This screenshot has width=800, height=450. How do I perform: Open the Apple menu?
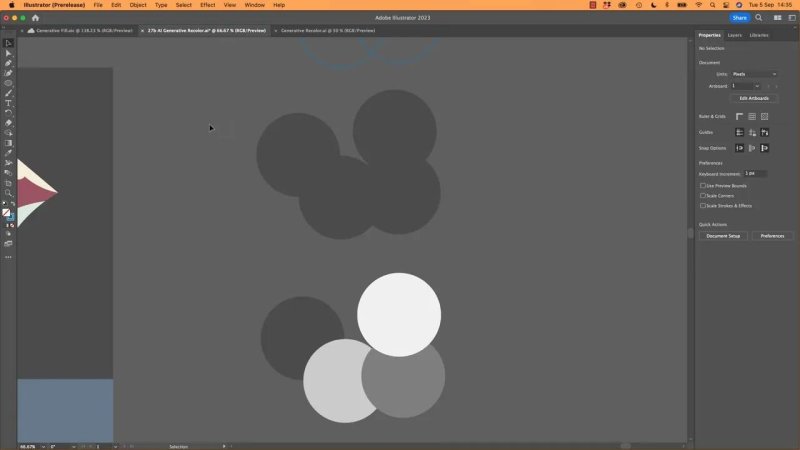point(11,5)
